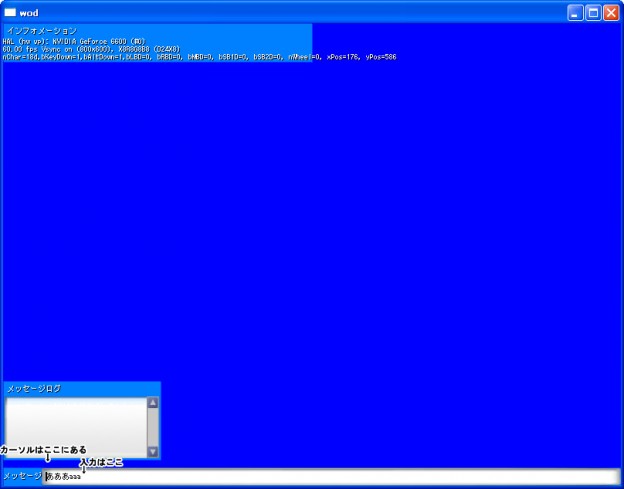Click the カーソルはここにある annotation label

pos(44,450)
